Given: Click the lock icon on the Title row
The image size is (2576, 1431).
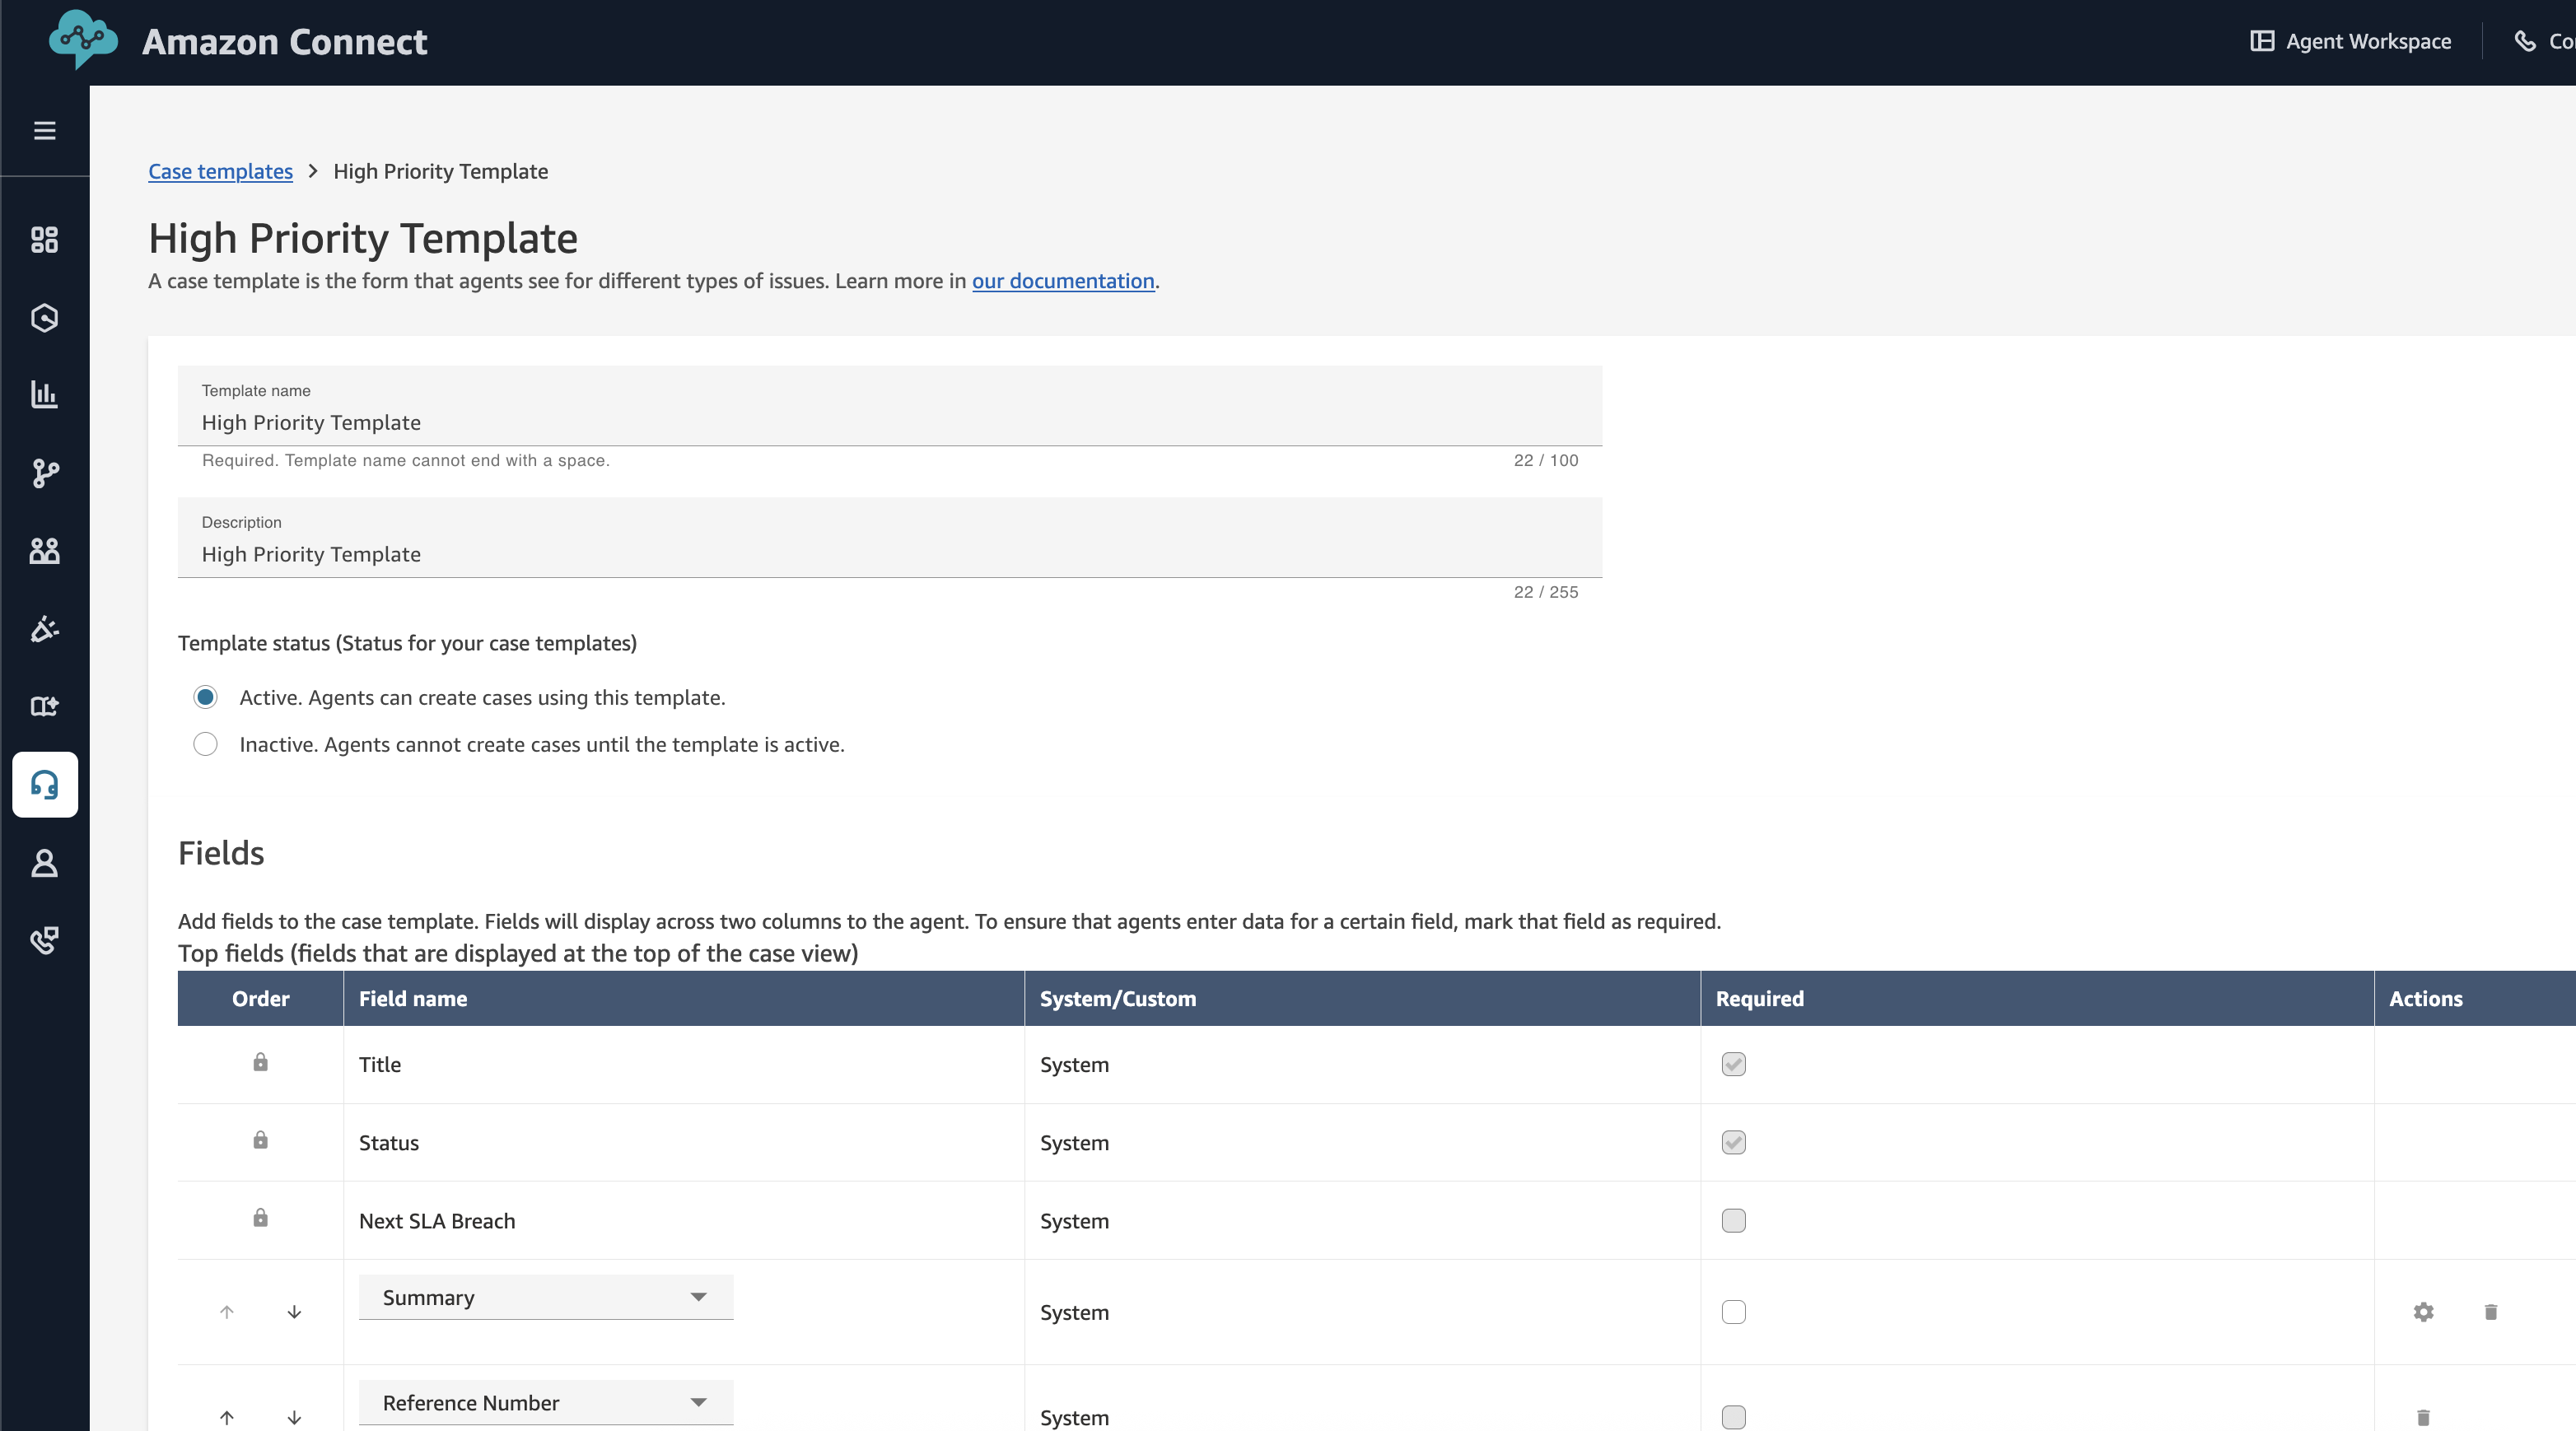Looking at the screenshot, I should (259, 1063).
